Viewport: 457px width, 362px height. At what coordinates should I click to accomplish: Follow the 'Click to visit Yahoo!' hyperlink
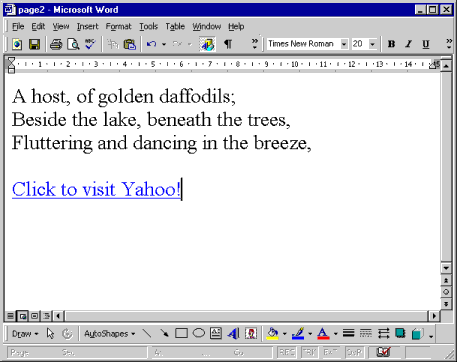click(96, 189)
